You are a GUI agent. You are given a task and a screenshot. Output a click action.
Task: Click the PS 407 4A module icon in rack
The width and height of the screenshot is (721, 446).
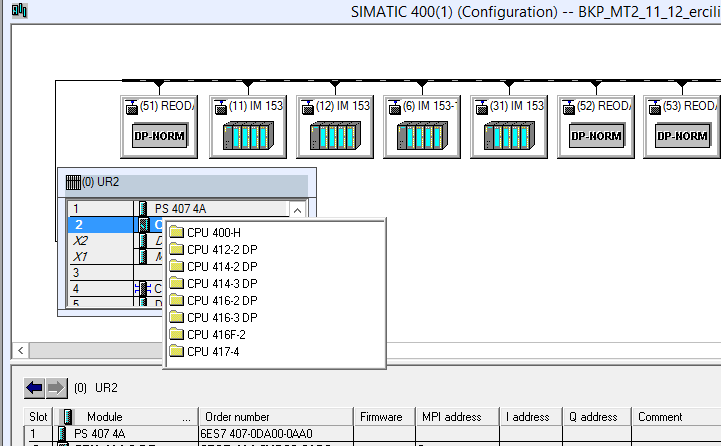point(143,209)
